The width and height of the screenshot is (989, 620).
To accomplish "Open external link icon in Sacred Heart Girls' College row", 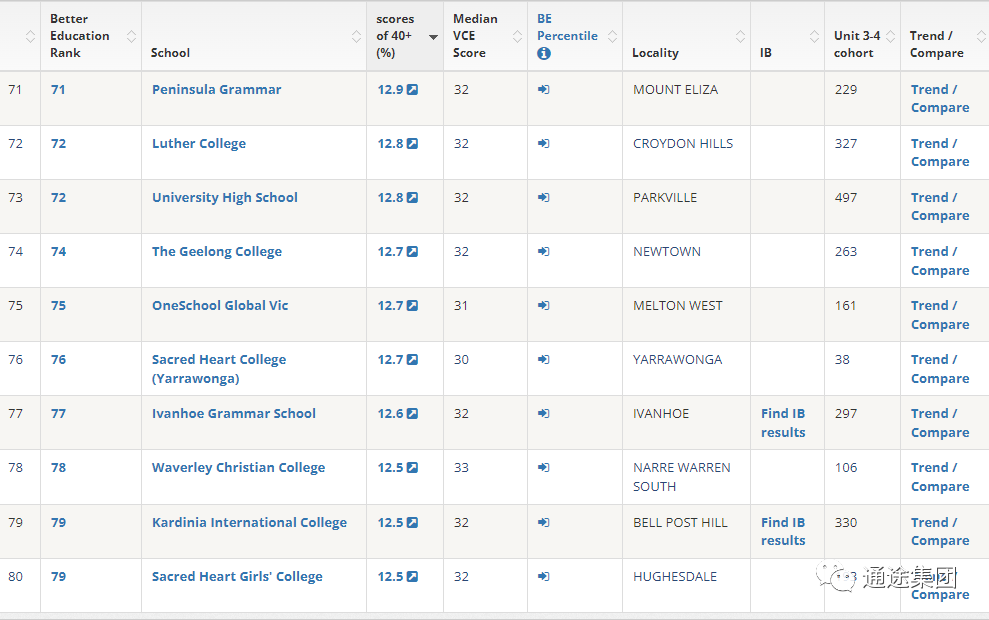I will click(412, 576).
